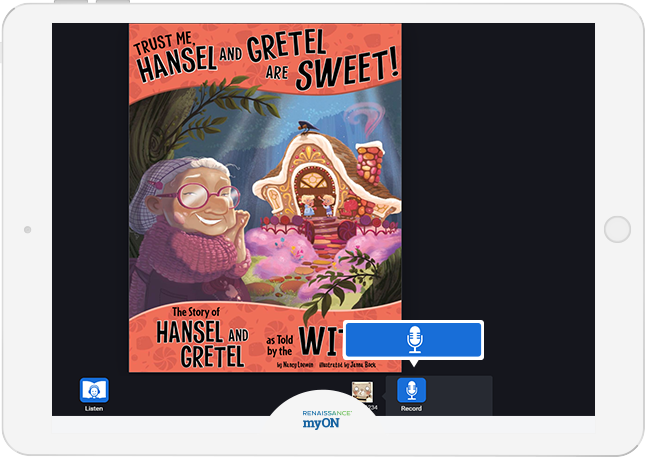This screenshot has width=645, height=457.
Task: Open the user avatar thumbnail beside Record
Action: [x=362, y=392]
